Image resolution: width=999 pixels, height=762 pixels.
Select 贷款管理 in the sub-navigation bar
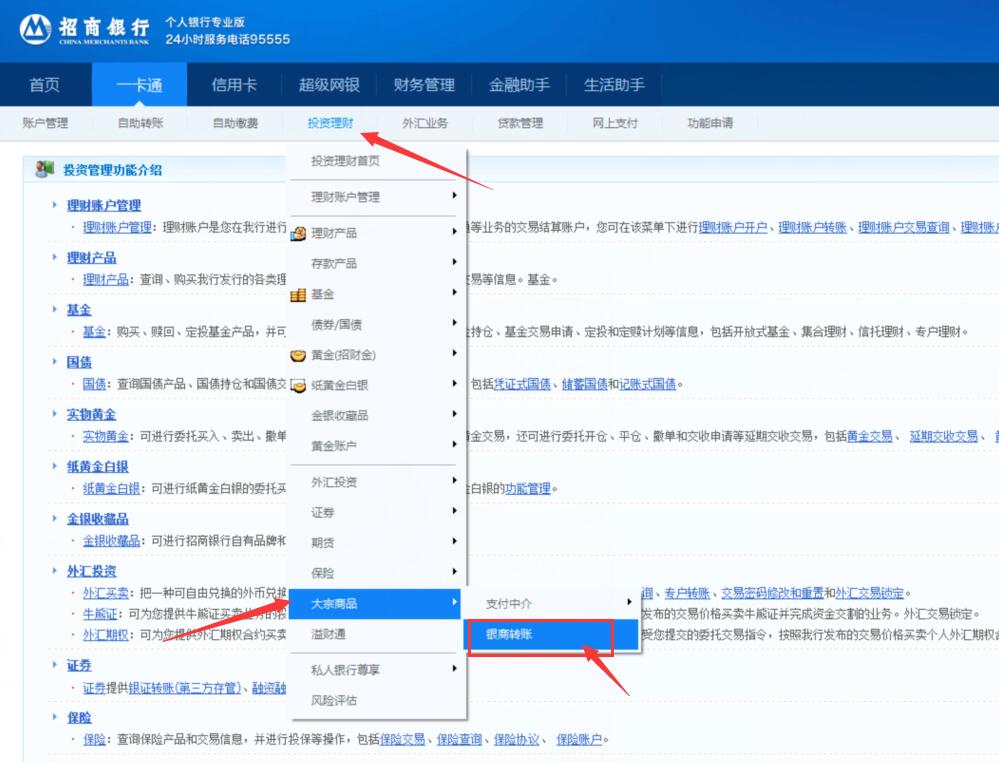pos(520,123)
